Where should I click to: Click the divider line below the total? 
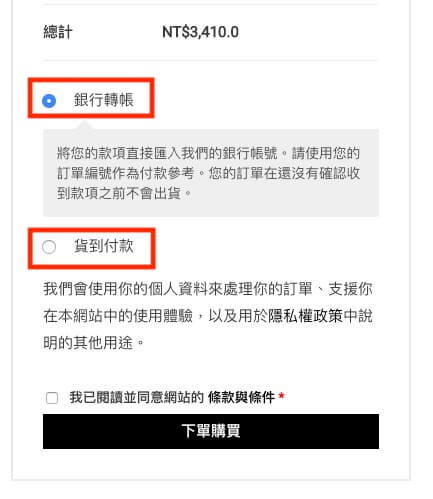[211, 60]
